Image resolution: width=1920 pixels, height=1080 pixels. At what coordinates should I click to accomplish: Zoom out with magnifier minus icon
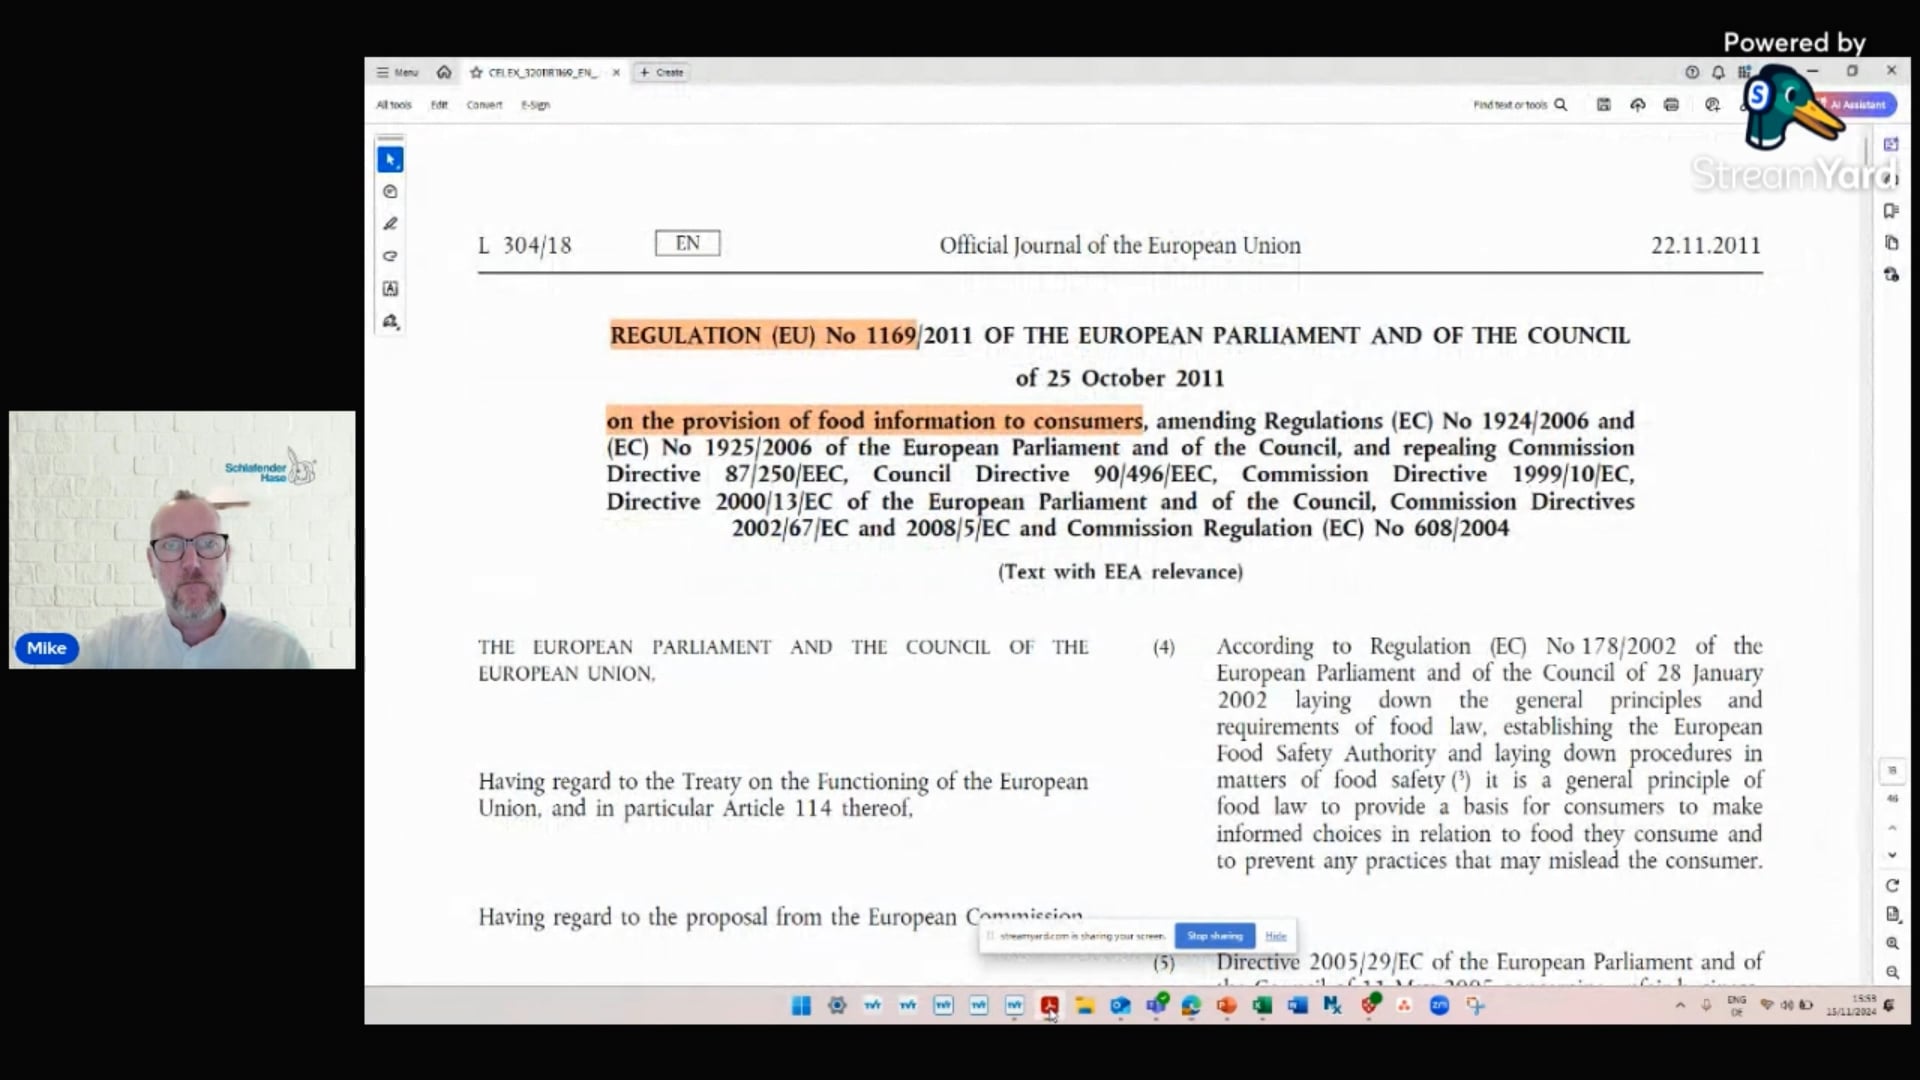[x=1892, y=972]
